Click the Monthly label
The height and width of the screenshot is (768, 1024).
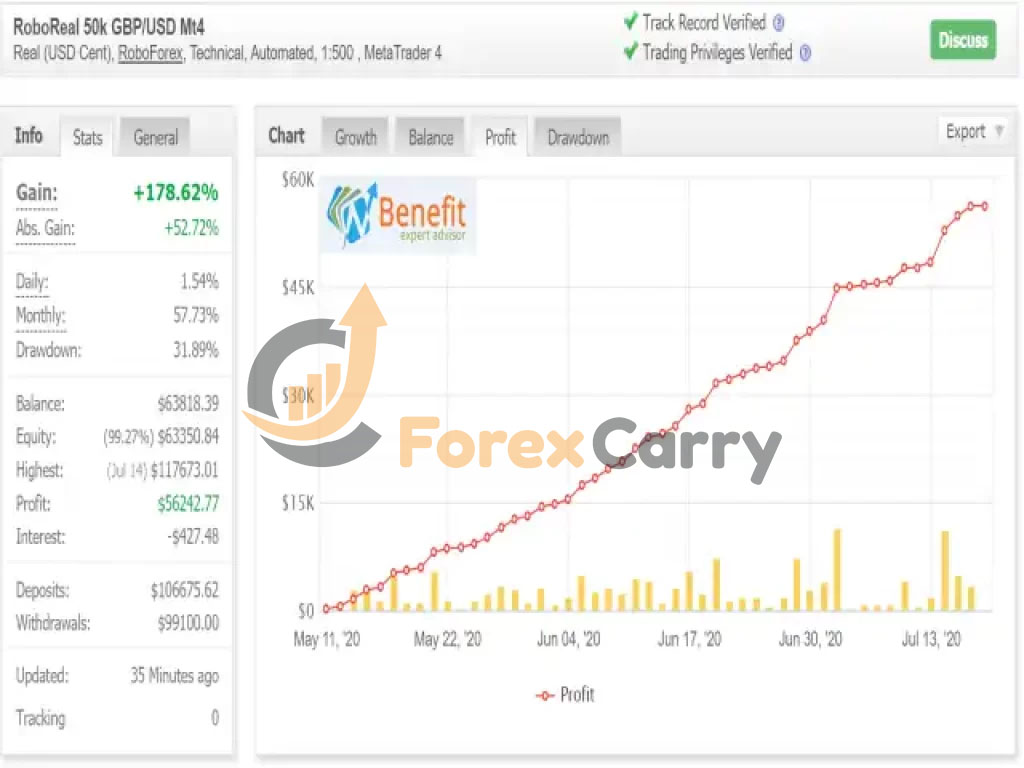point(40,315)
